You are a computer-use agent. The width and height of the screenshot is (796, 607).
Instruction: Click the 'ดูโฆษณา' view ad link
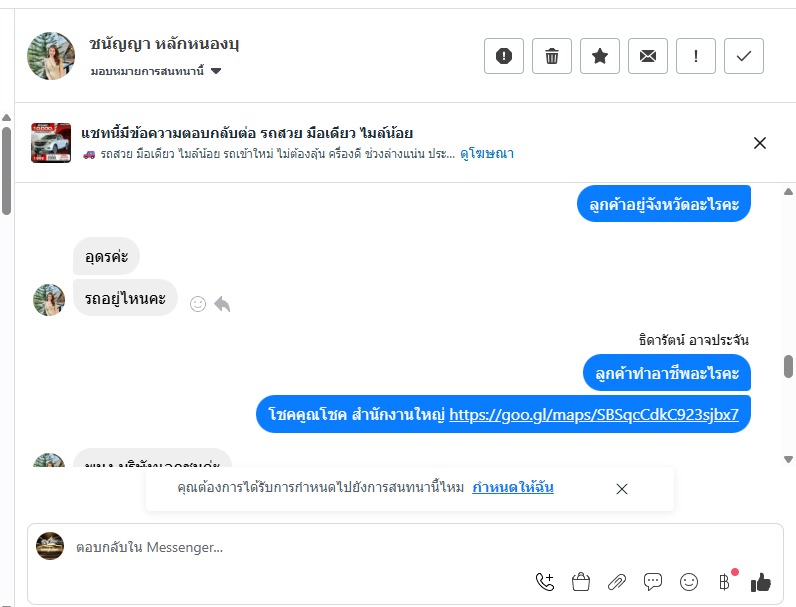click(x=487, y=154)
